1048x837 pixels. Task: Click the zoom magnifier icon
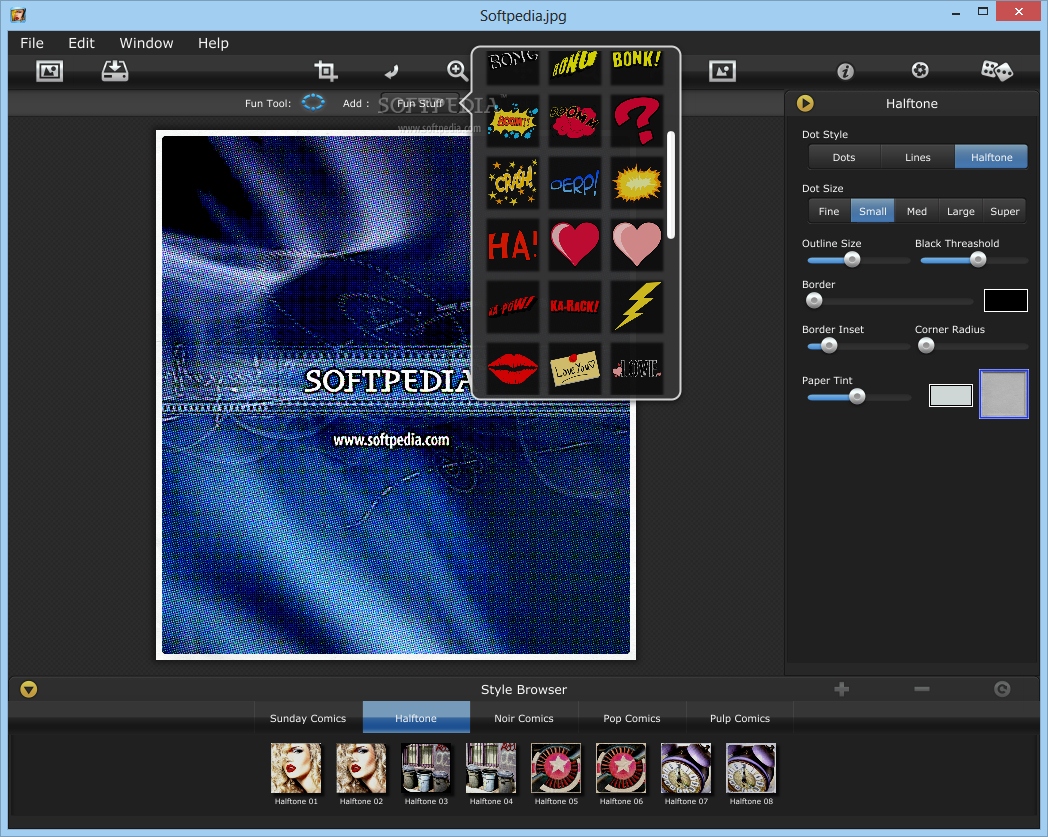tap(457, 71)
